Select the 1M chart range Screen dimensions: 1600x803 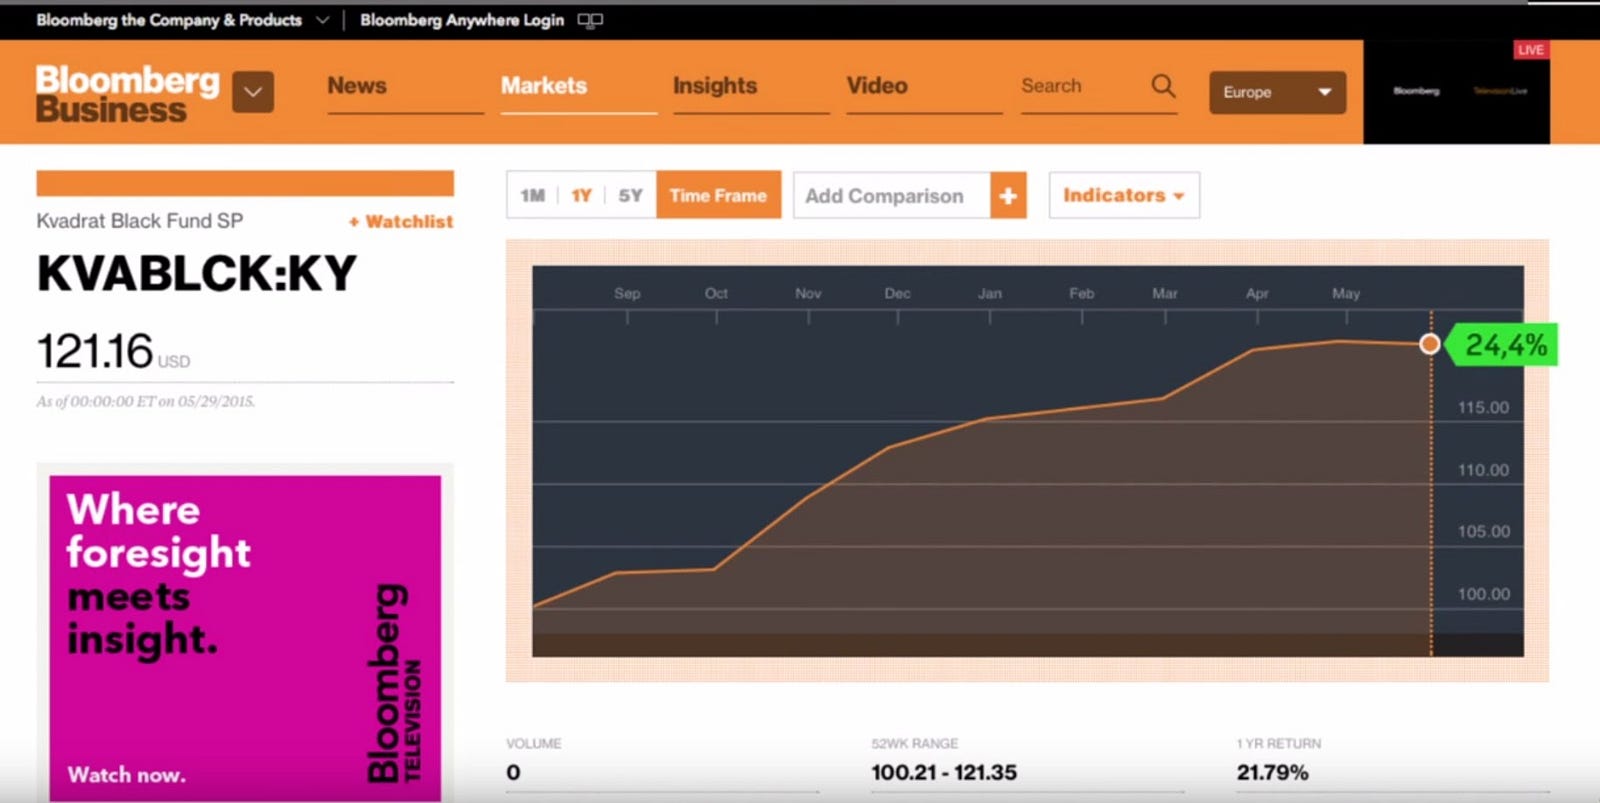(533, 196)
